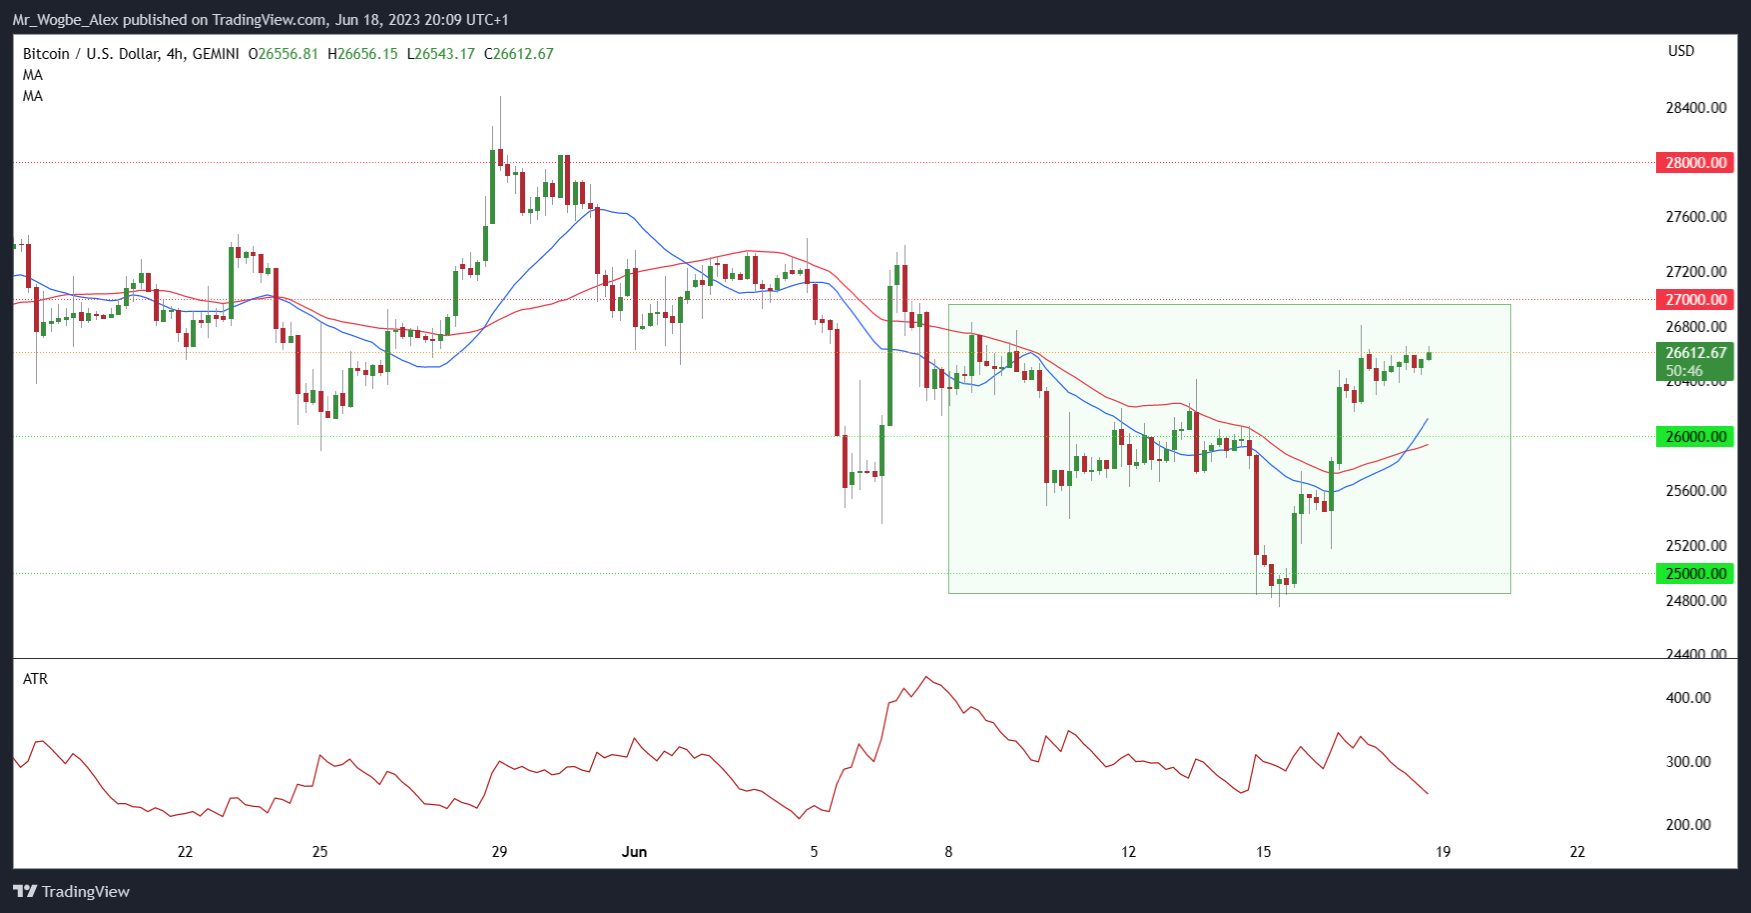The height and width of the screenshot is (913, 1751).
Task: Select the current price 26612.67 label
Action: coord(1695,353)
